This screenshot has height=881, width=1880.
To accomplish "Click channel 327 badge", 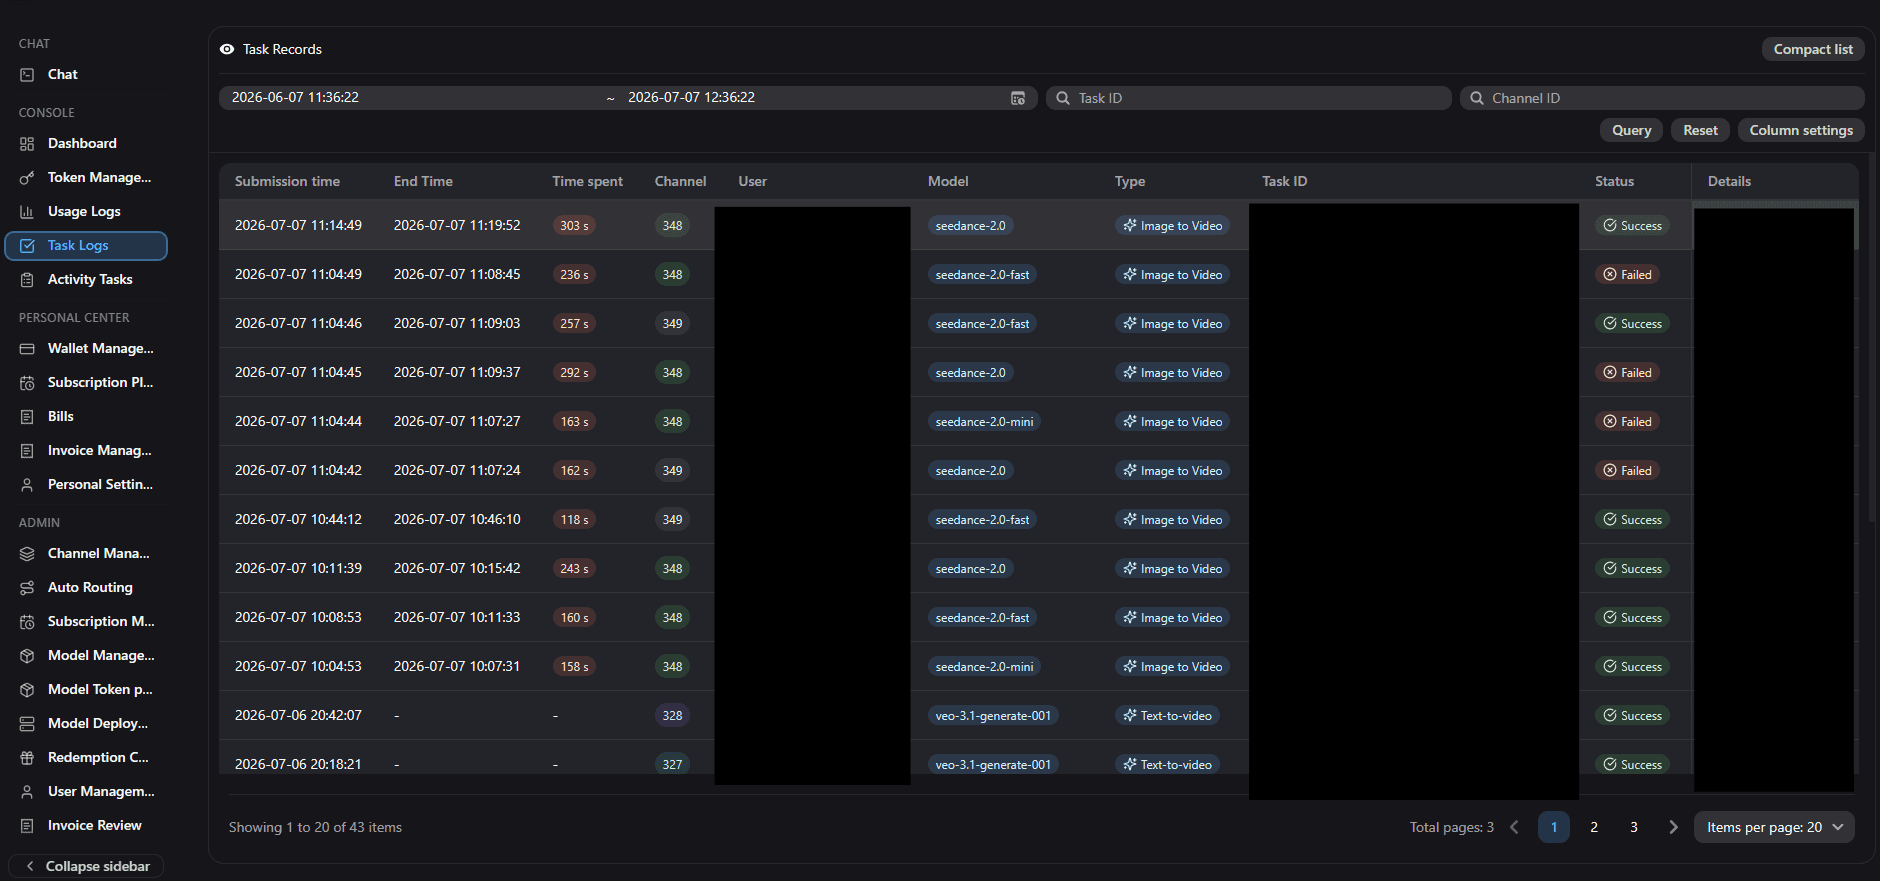I will tap(672, 765).
